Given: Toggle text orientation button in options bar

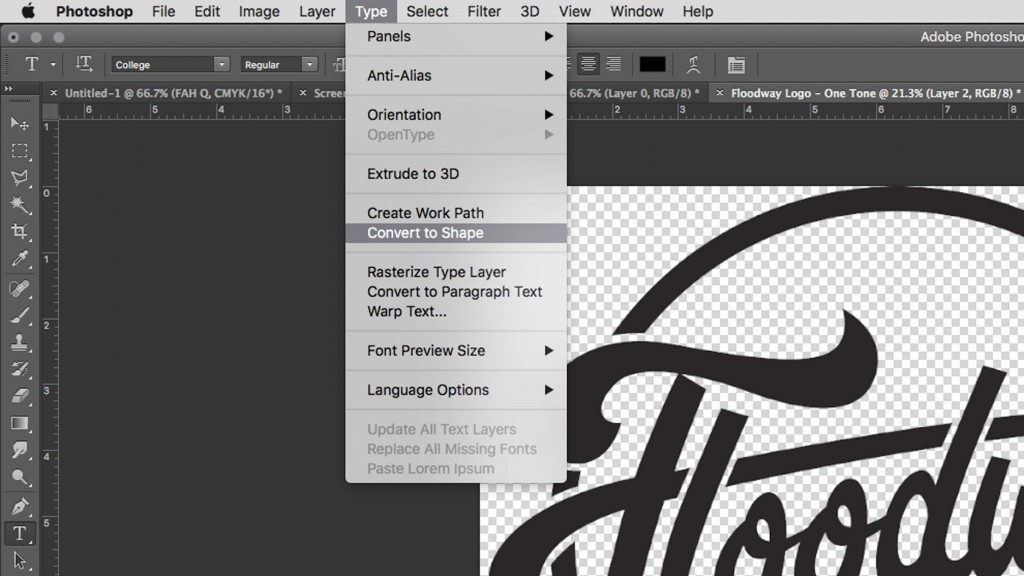Looking at the screenshot, I should click(84, 64).
